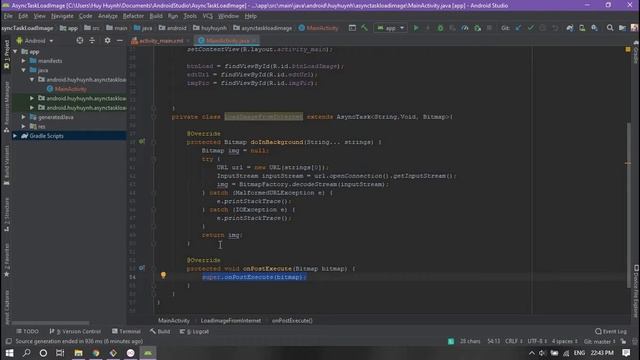Expand the generatedJava folder
Screen dimensions: 640x360
click(24, 117)
